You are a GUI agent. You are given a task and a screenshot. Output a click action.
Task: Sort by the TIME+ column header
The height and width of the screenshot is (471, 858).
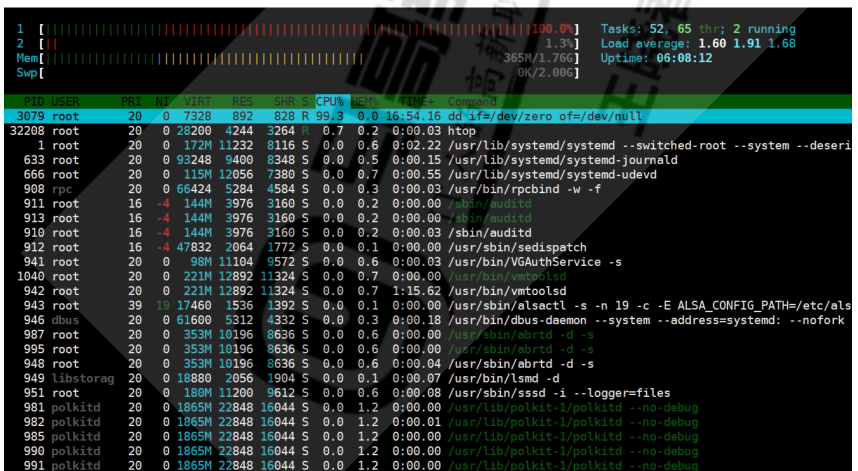coord(416,102)
